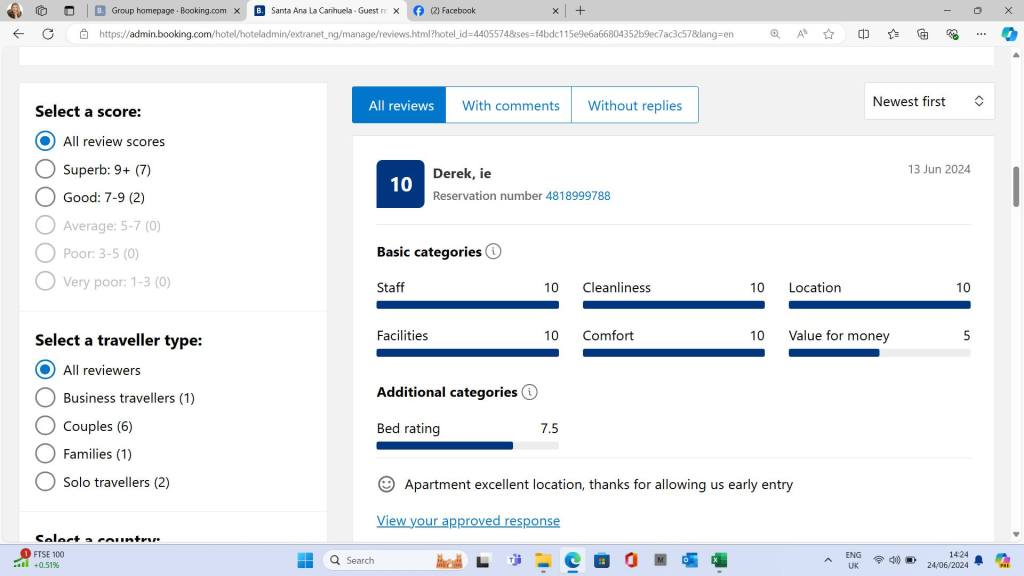Open File Explorer from the taskbar

[543, 560]
